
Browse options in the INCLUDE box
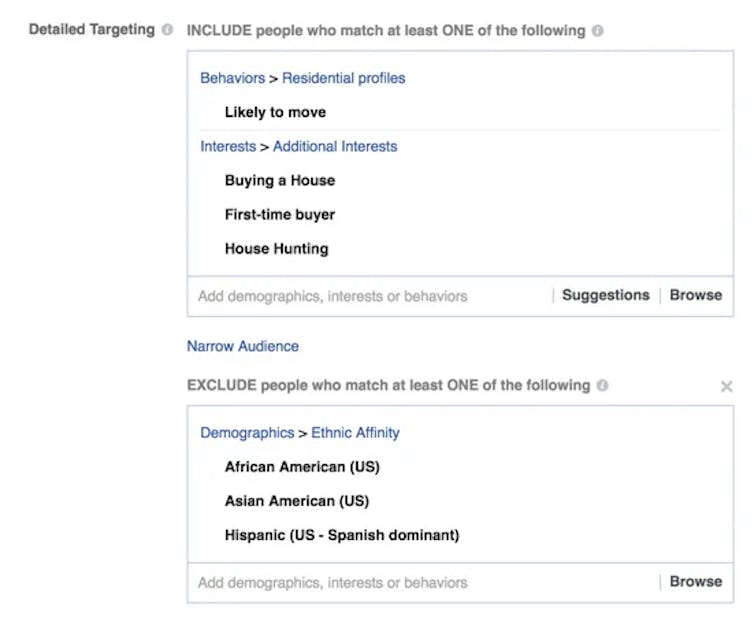[x=696, y=295]
